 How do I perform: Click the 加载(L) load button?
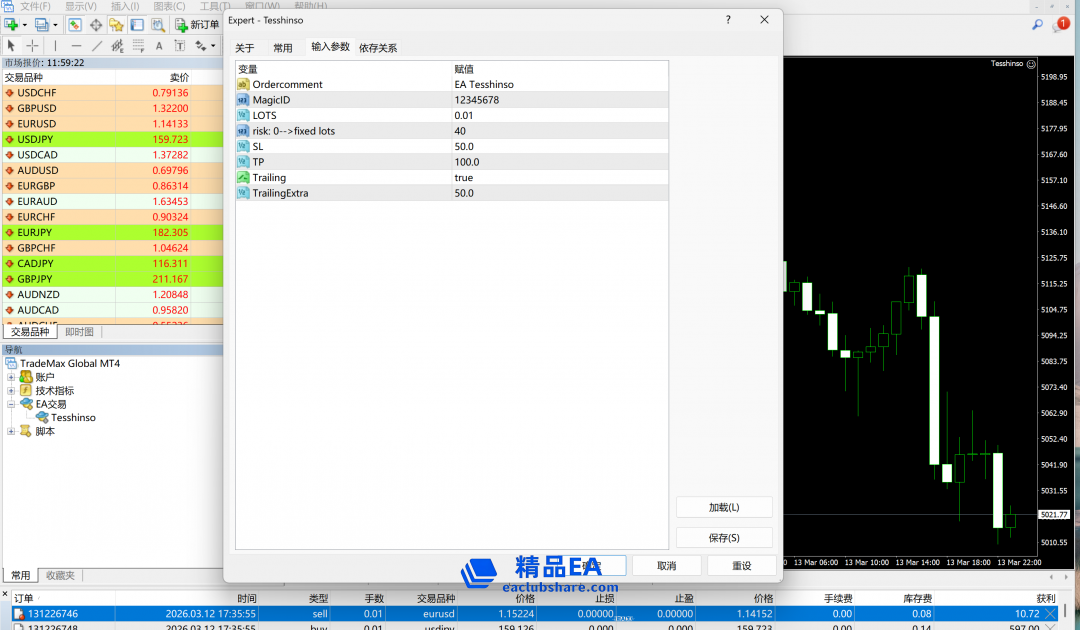click(x=724, y=507)
